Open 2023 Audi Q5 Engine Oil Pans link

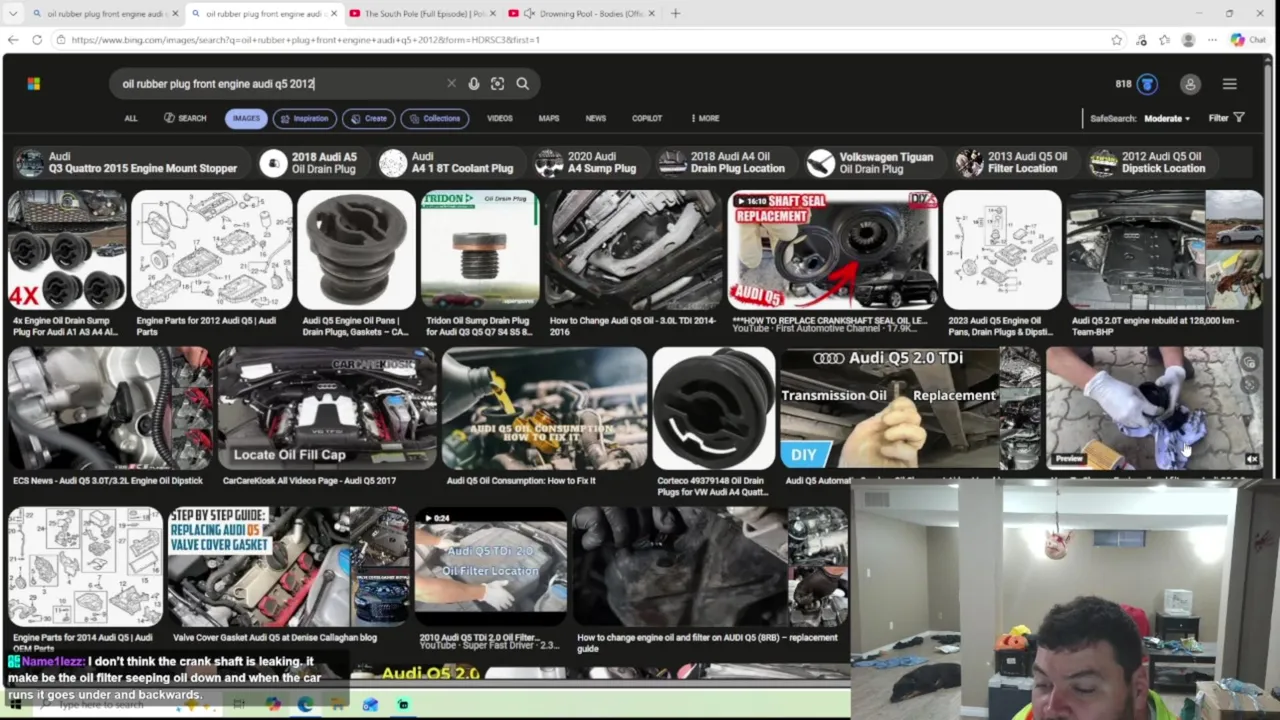tap(1001, 326)
